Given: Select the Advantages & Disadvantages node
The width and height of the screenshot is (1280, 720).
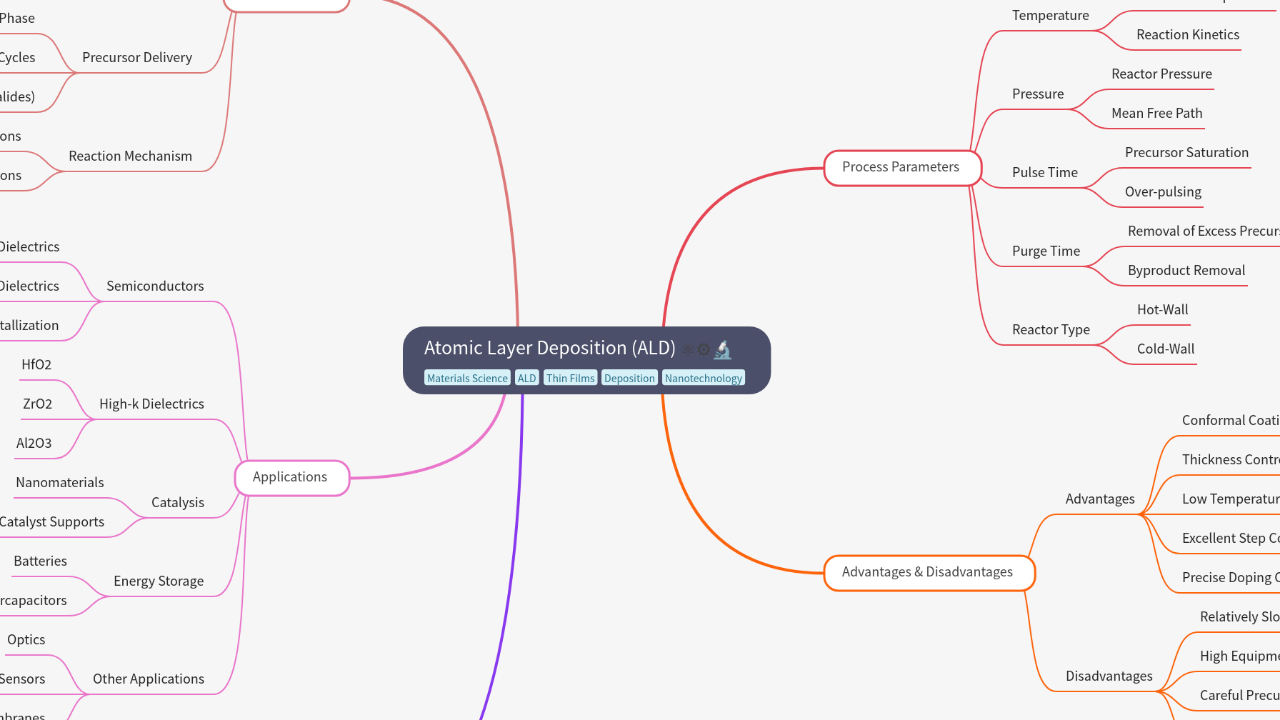Looking at the screenshot, I should 928,572.
